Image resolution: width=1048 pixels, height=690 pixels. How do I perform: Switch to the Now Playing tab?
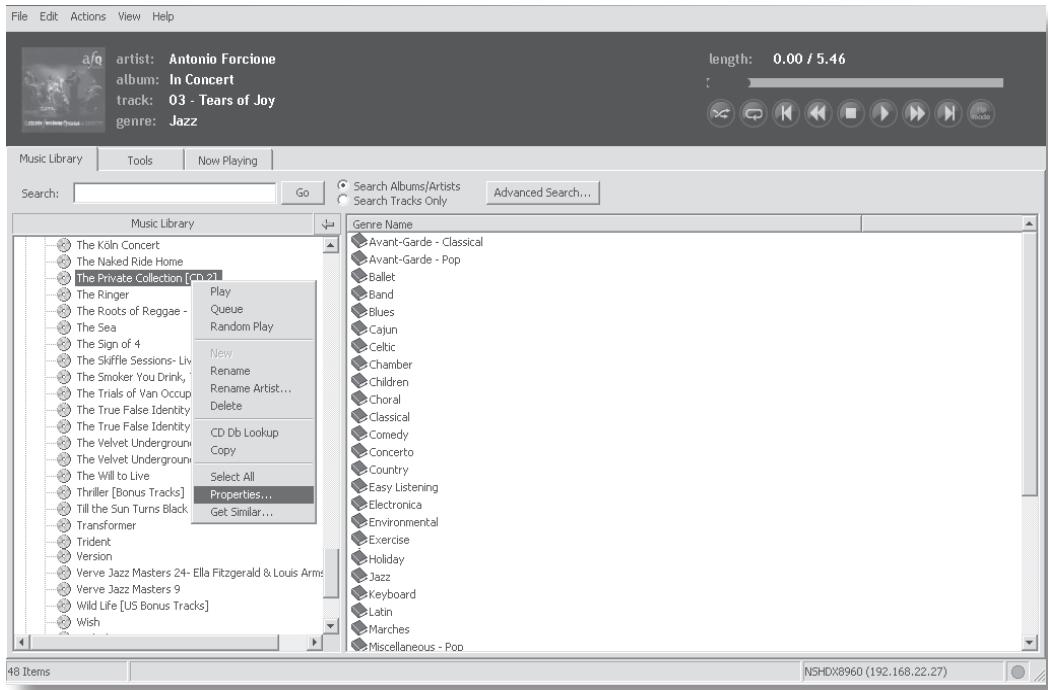(227, 160)
